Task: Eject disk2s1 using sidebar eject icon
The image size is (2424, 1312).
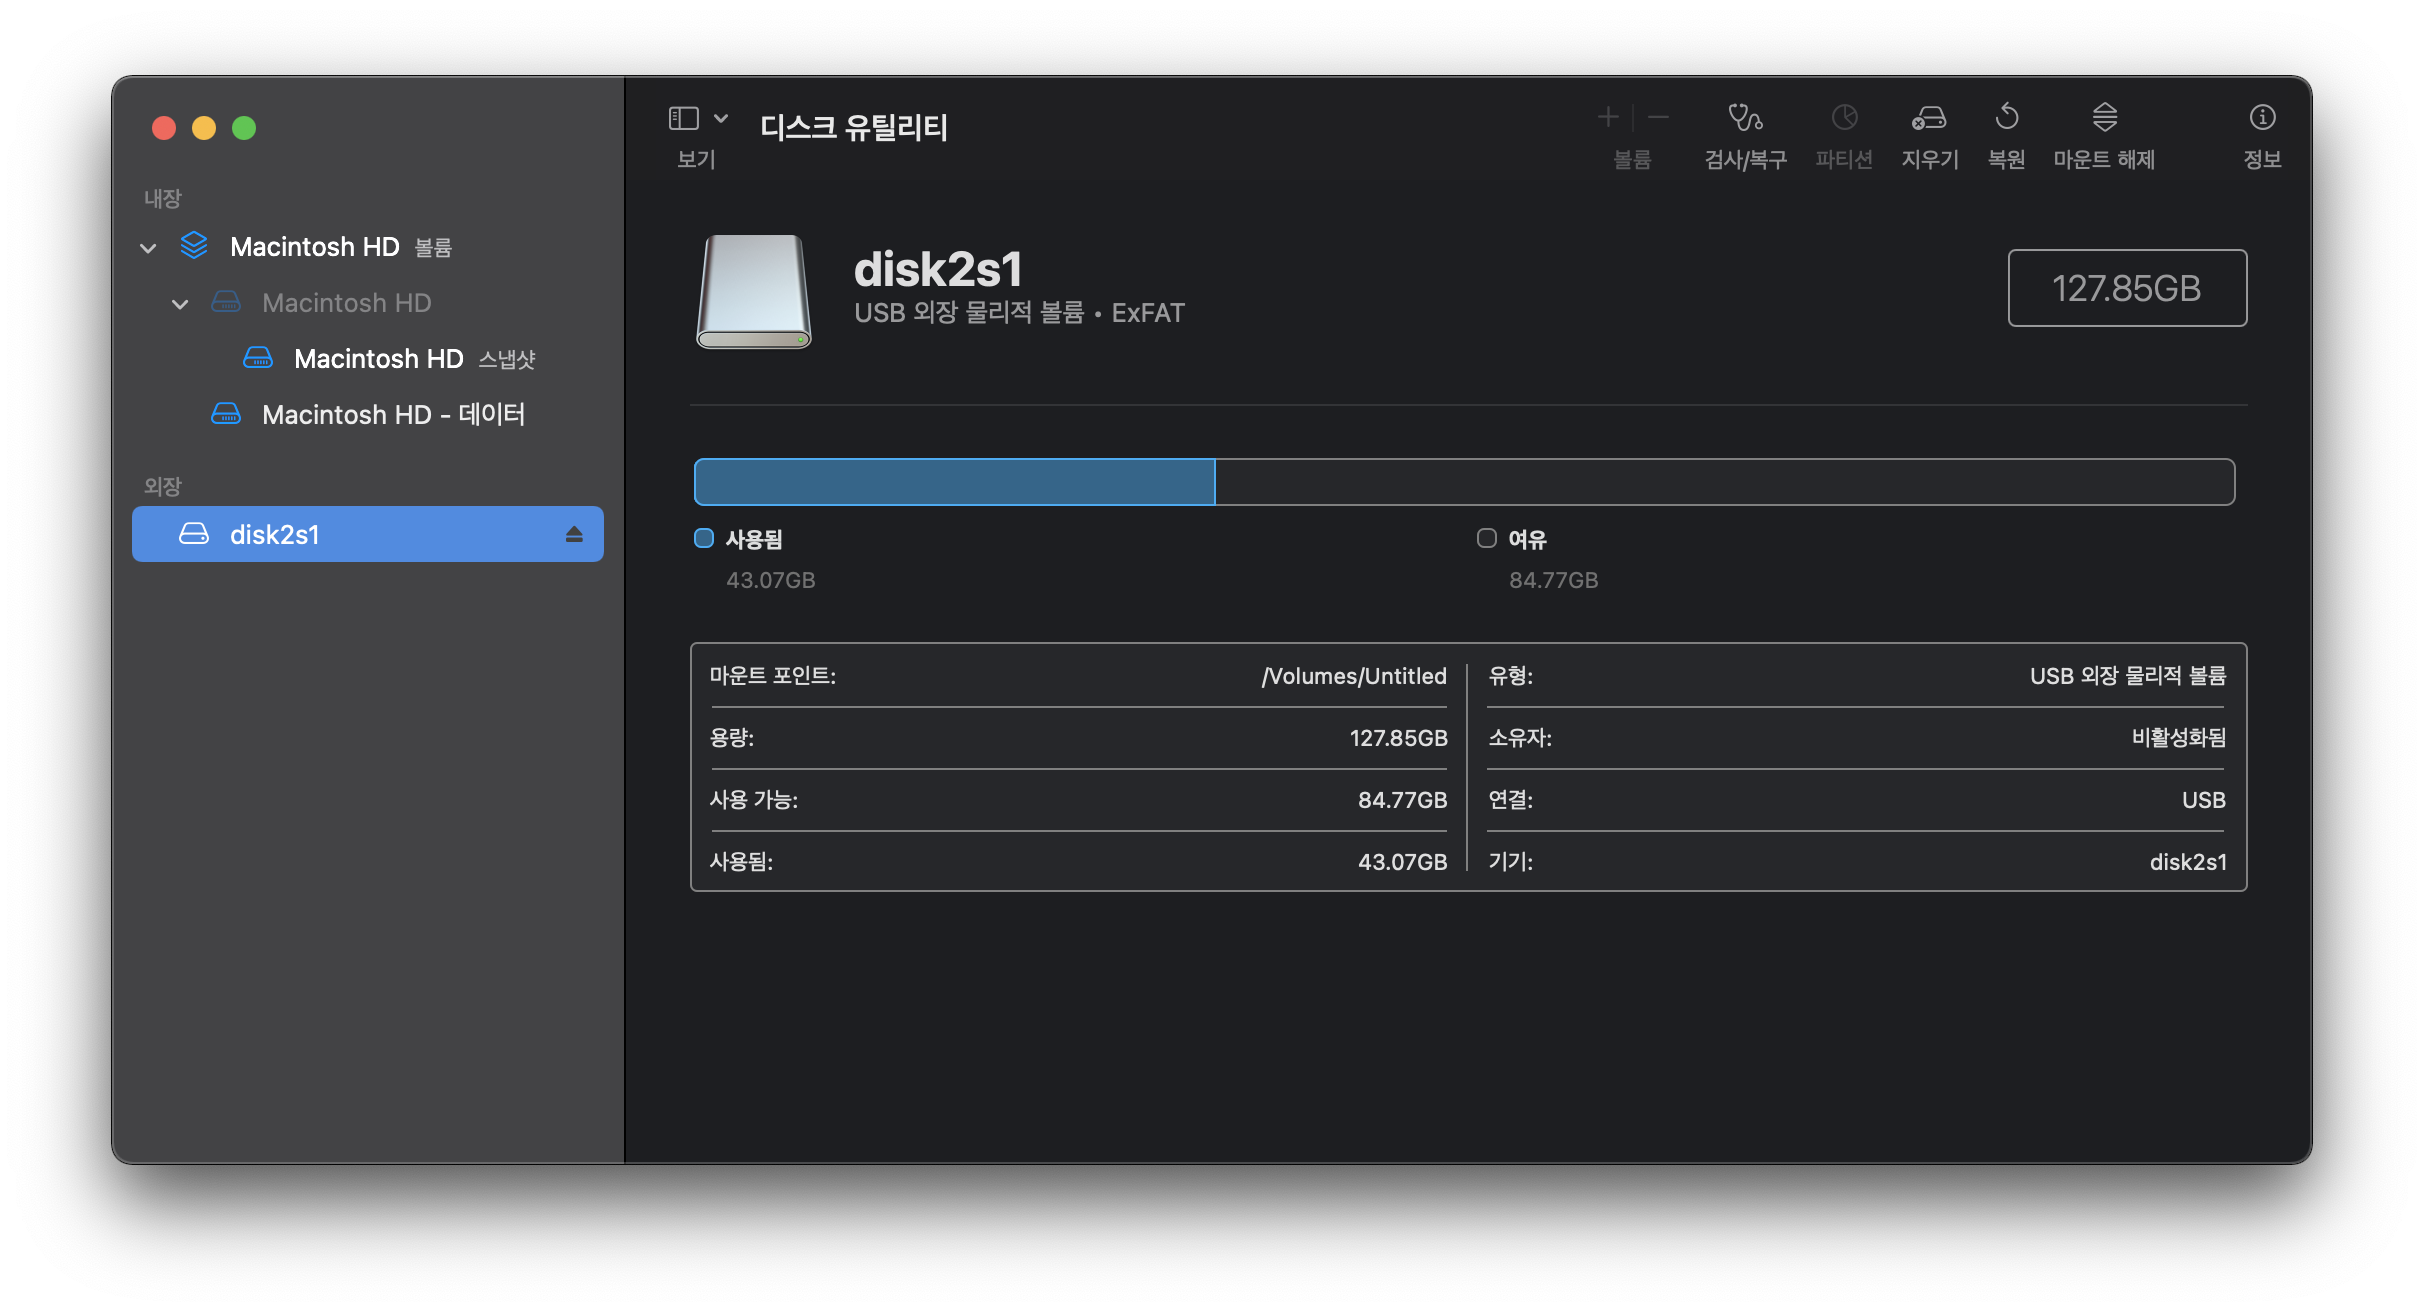Action: coord(574,535)
